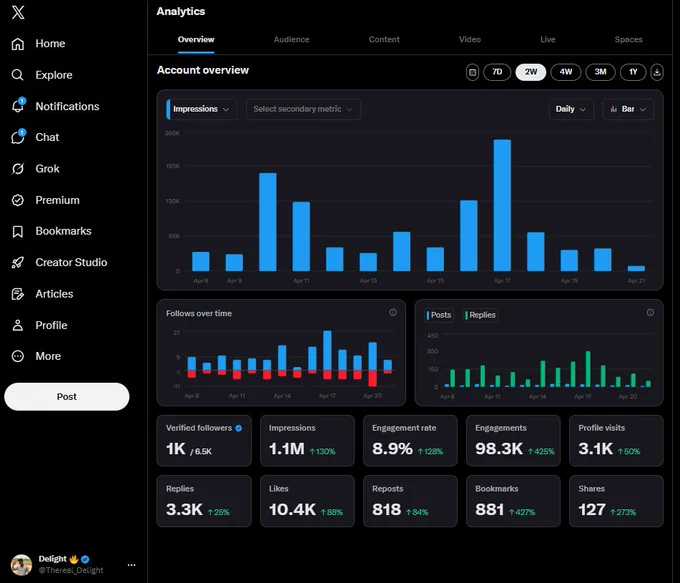Switch to the Live tab

click(548, 39)
